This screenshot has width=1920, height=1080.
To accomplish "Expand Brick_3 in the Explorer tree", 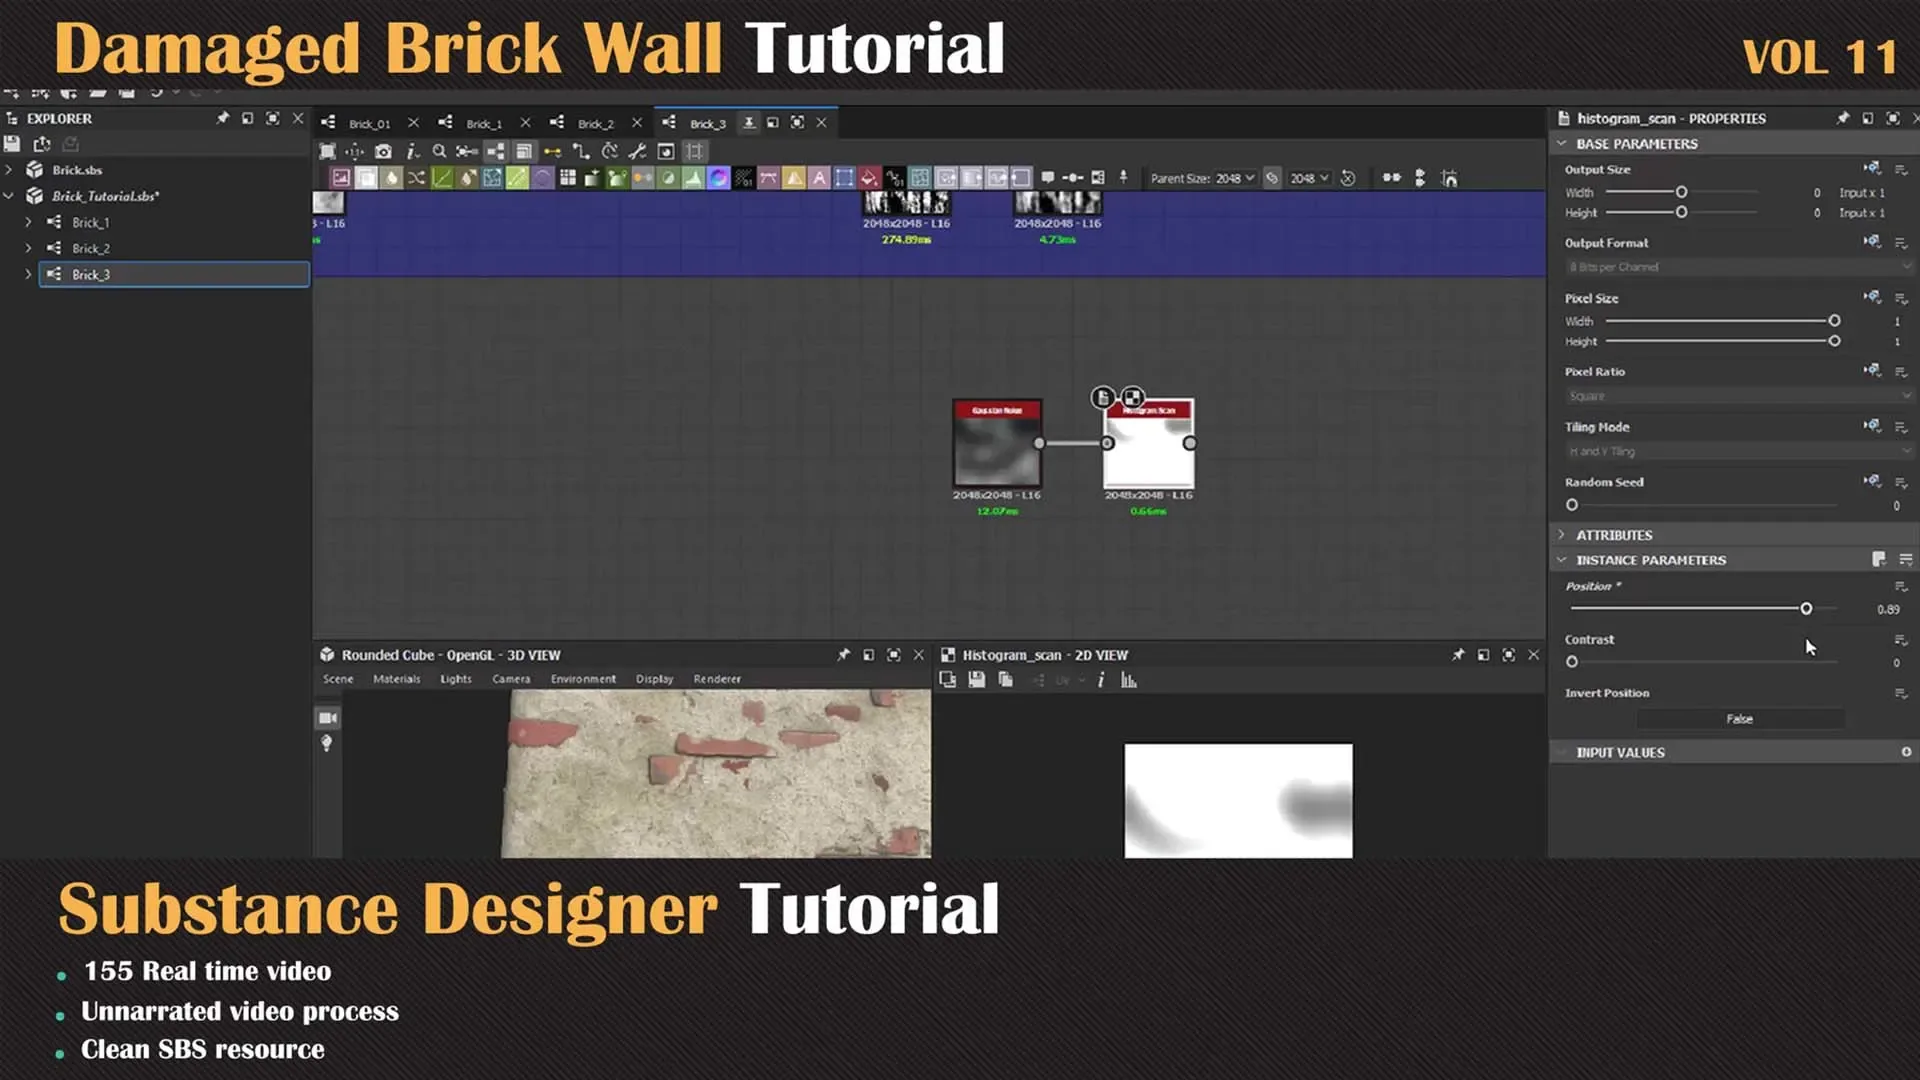I will [x=29, y=275].
